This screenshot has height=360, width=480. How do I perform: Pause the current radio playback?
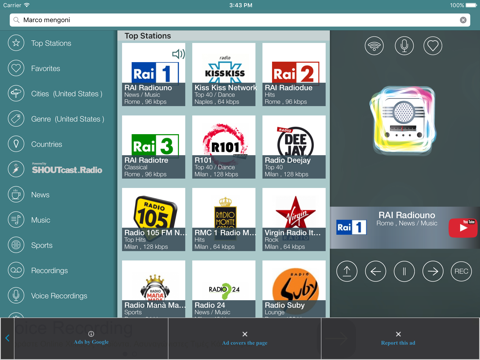pos(404,271)
